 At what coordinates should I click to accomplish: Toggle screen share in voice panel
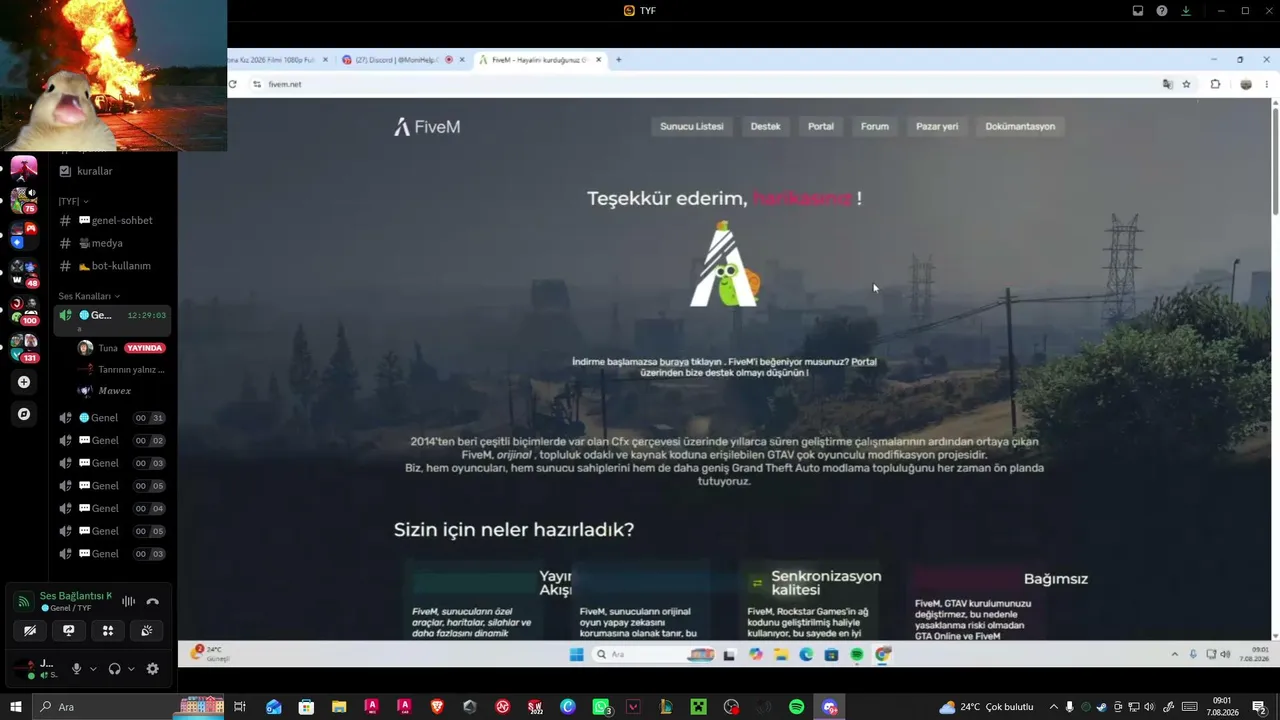click(69, 630)
